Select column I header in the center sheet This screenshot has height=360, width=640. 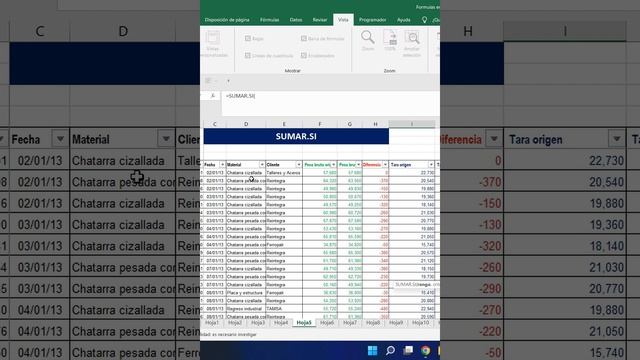(x=412, y=124)
